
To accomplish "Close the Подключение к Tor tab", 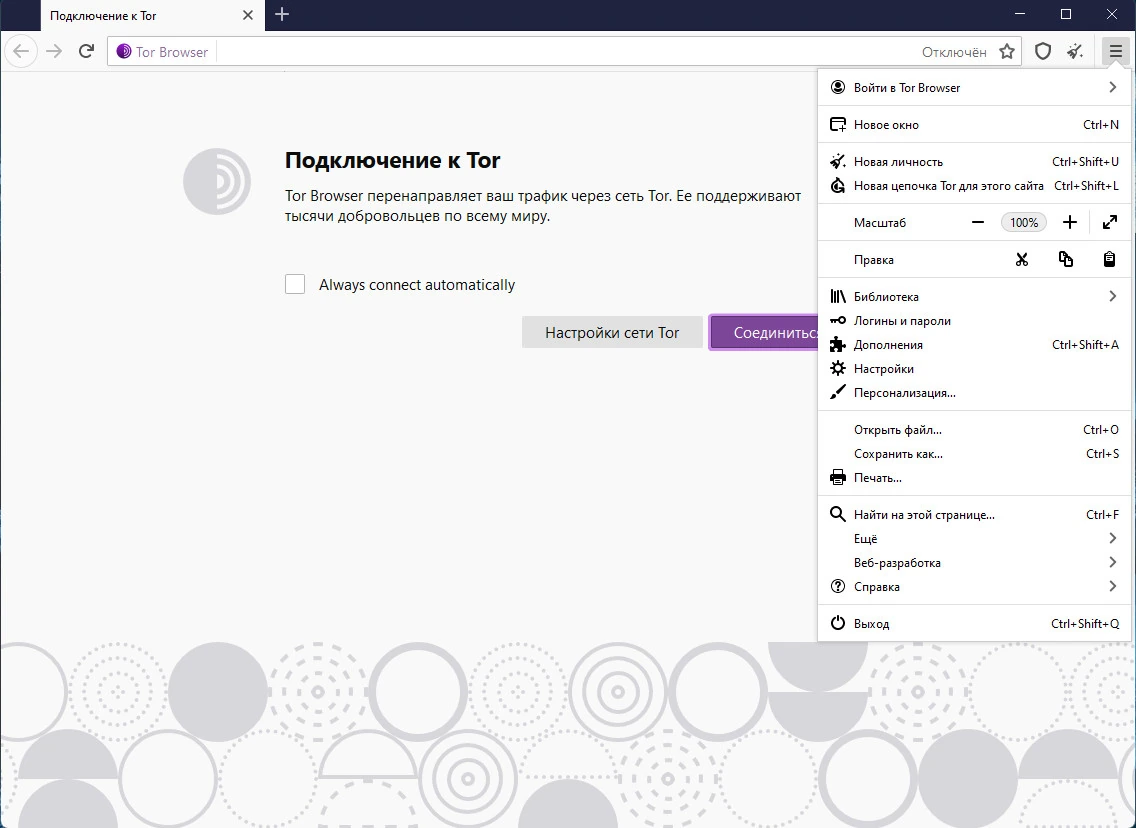I will point(248,15).
